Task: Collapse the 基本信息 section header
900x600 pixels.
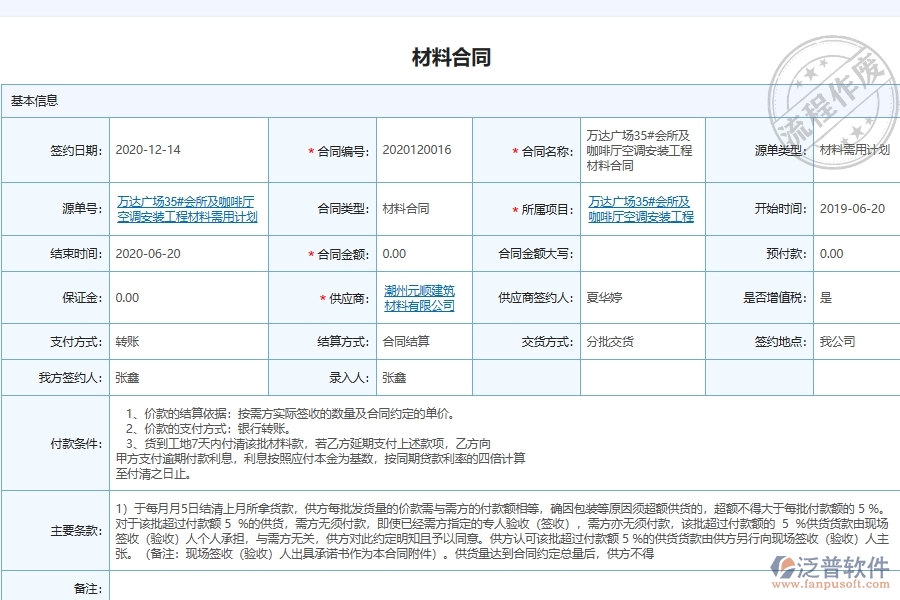Action: coord(34,99)
